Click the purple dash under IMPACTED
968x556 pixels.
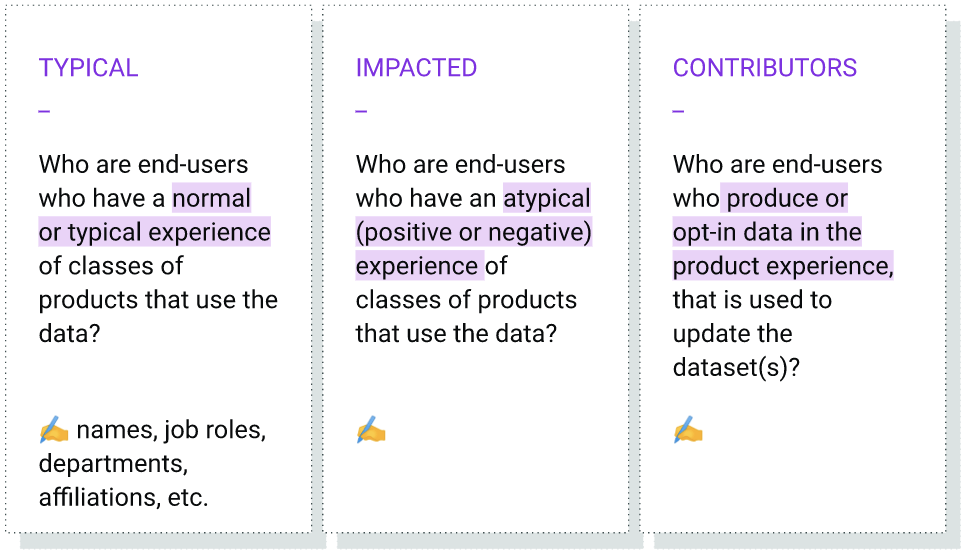click(x=361, y=111)
